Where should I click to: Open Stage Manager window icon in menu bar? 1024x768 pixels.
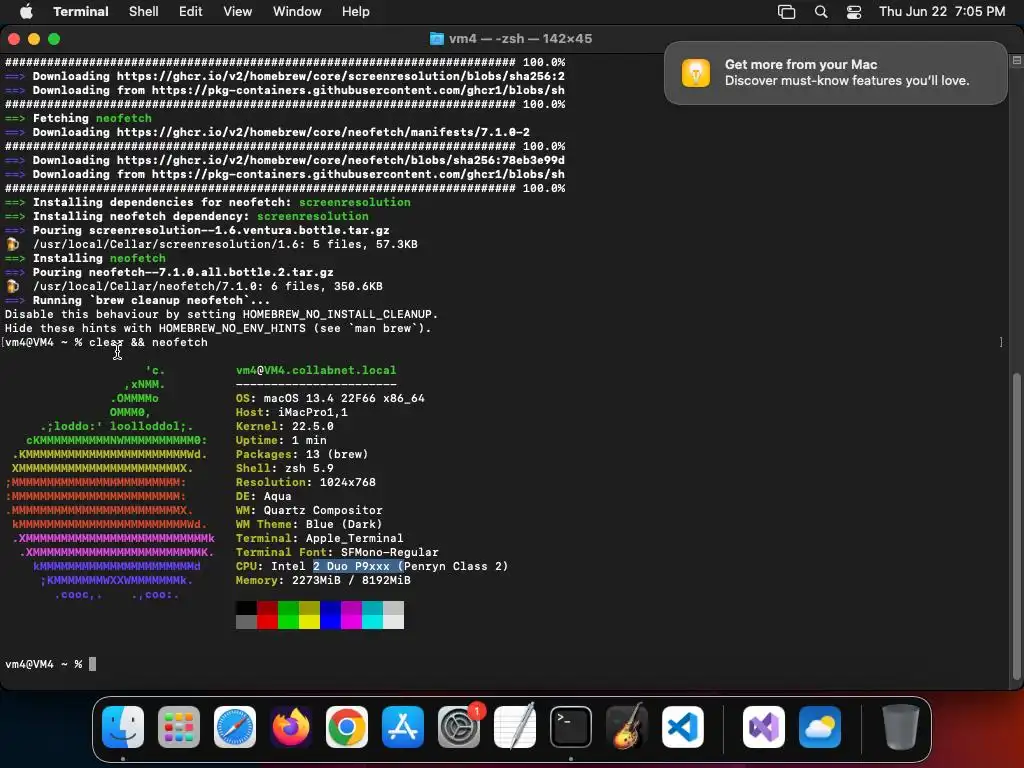point(786,12)
